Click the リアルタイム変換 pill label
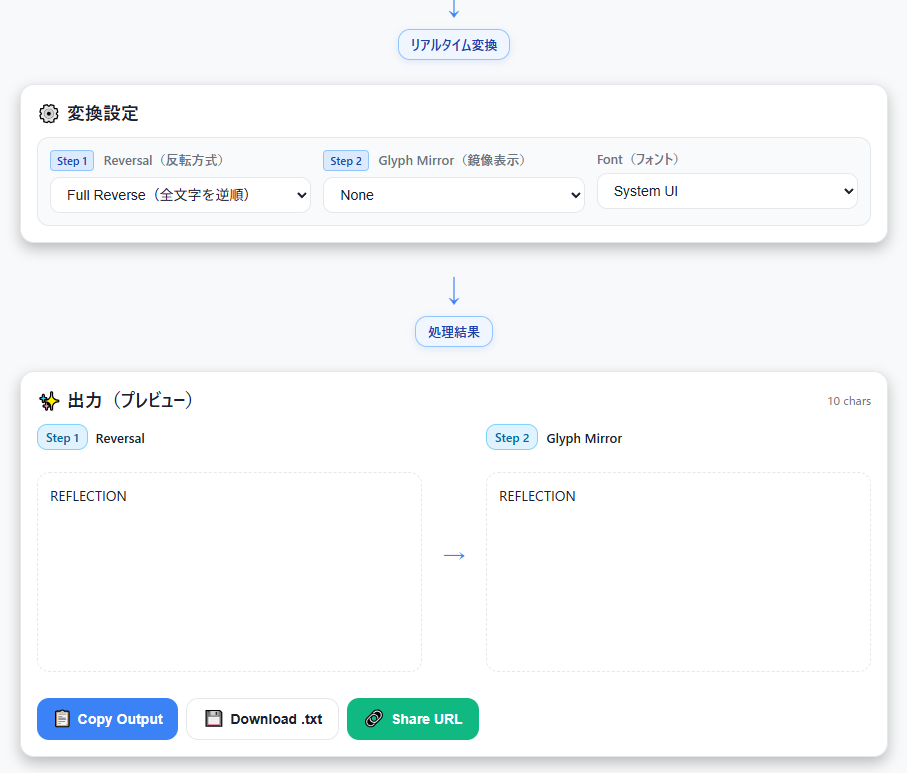 coord(454,45)
